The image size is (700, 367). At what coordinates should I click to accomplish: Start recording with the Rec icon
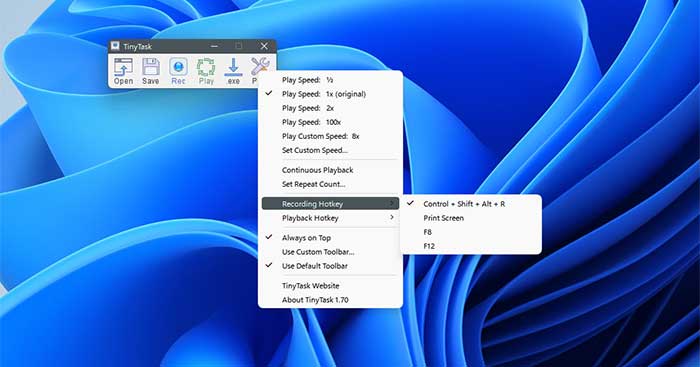click(x=178, y=71)
